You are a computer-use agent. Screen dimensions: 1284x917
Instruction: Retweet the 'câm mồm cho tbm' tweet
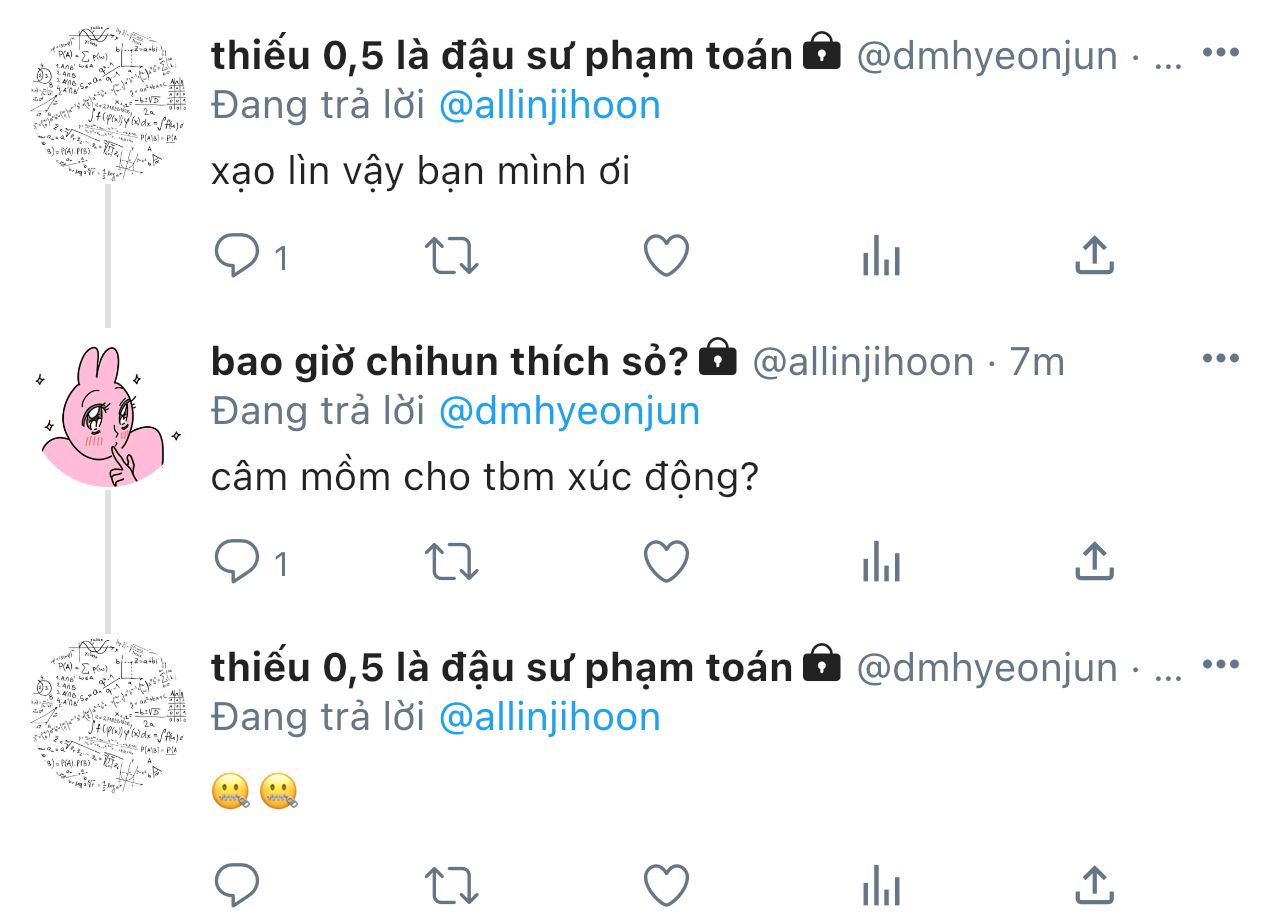point(452,562)
